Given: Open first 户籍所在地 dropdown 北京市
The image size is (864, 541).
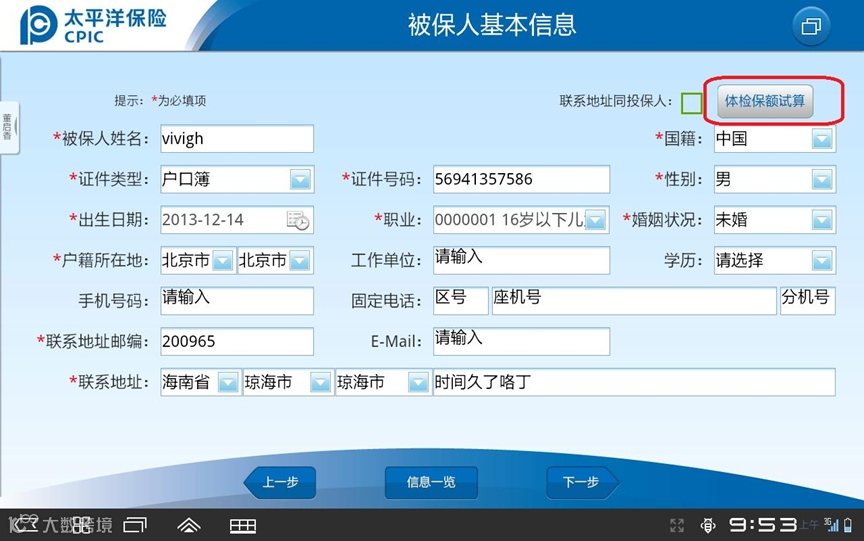Looking at the screenshot, I should [x=198, y=260].
